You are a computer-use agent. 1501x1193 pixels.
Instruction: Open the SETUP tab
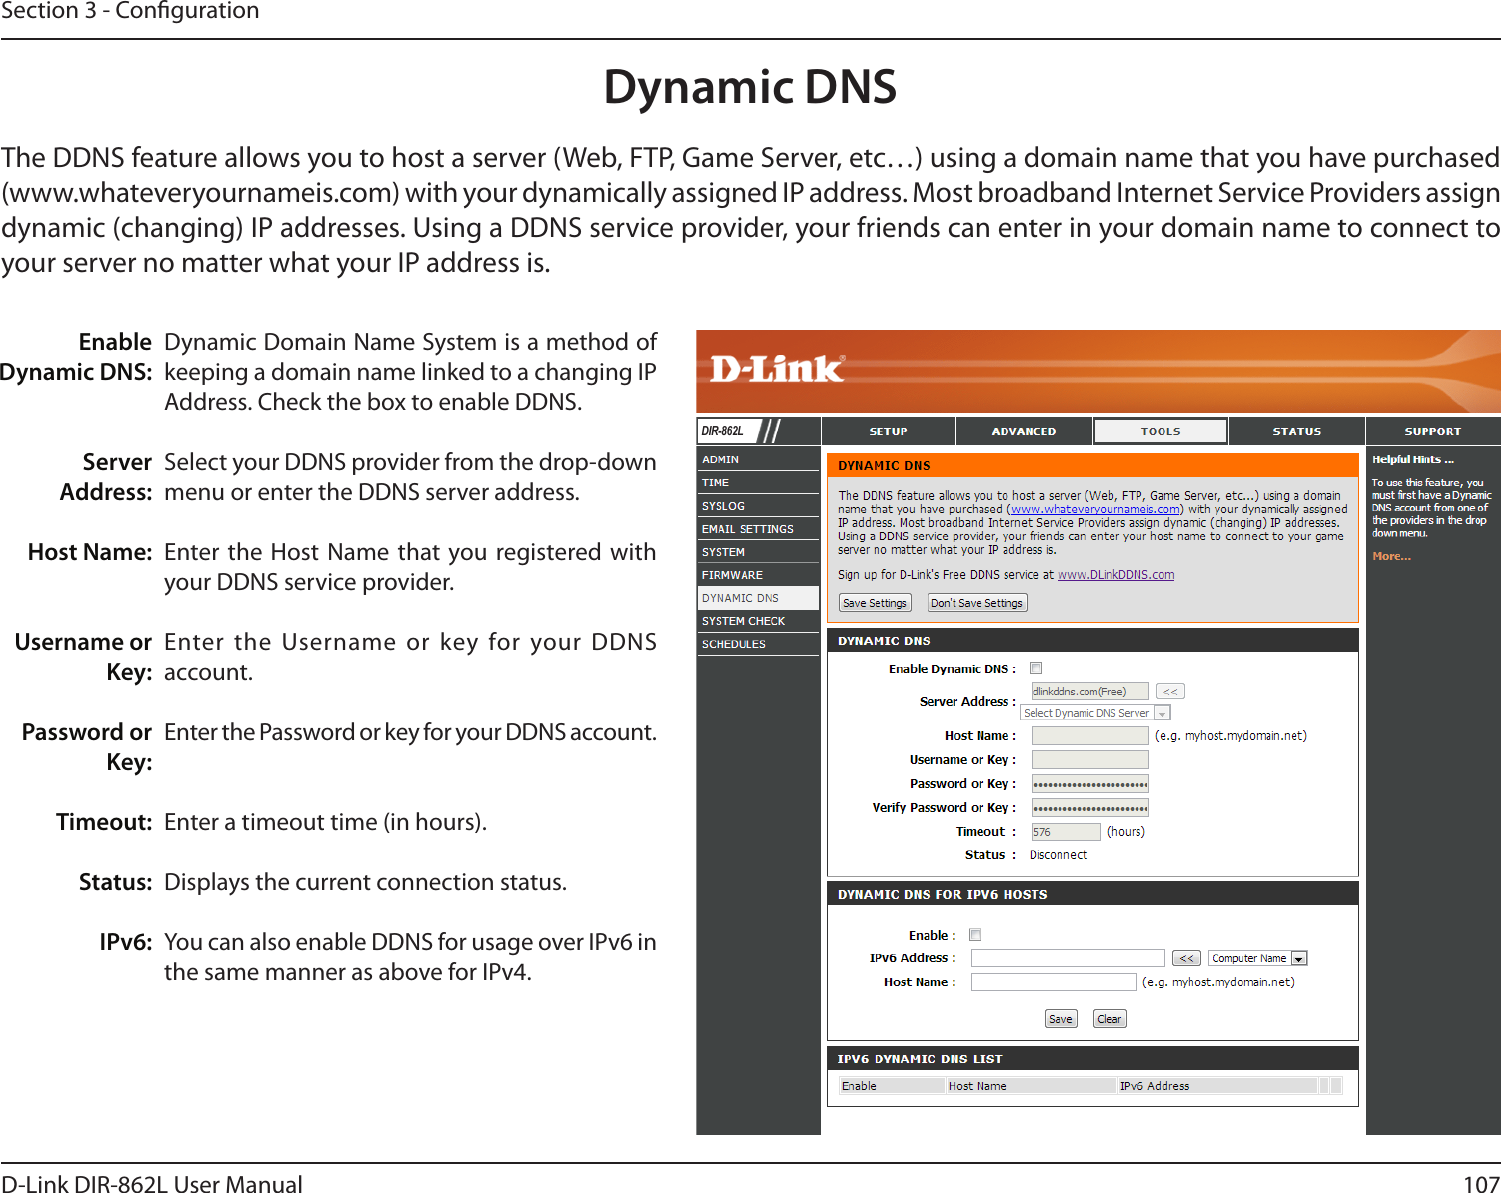pyautogui.click(x=888, y=431)
